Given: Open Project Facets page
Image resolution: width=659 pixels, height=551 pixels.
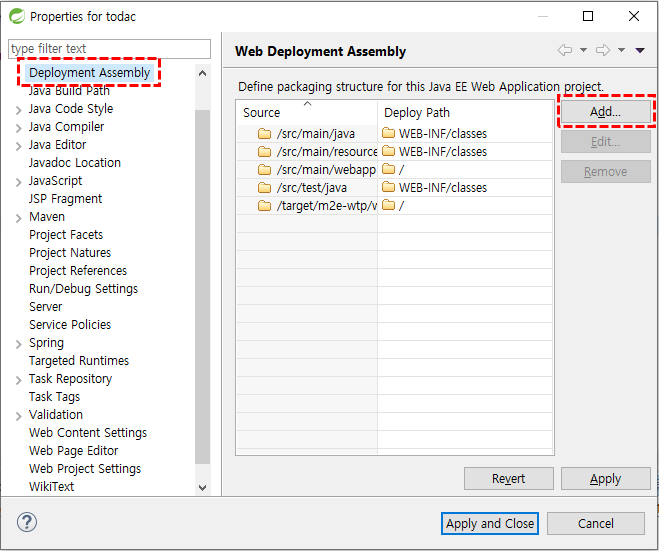Looking at the screenshot, I should point(66,235).
